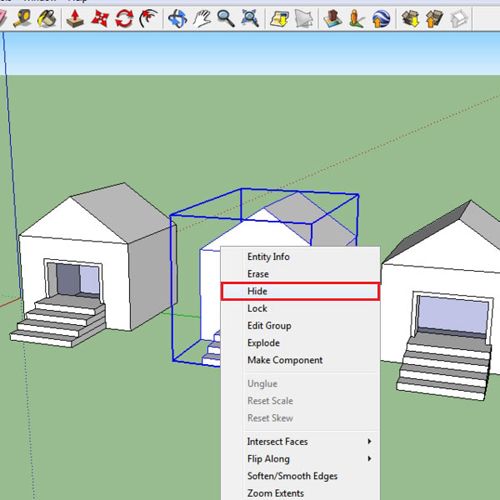Select the Rotate tool
Viewport: 500px width, 500px height.
(x=124, y=18)
